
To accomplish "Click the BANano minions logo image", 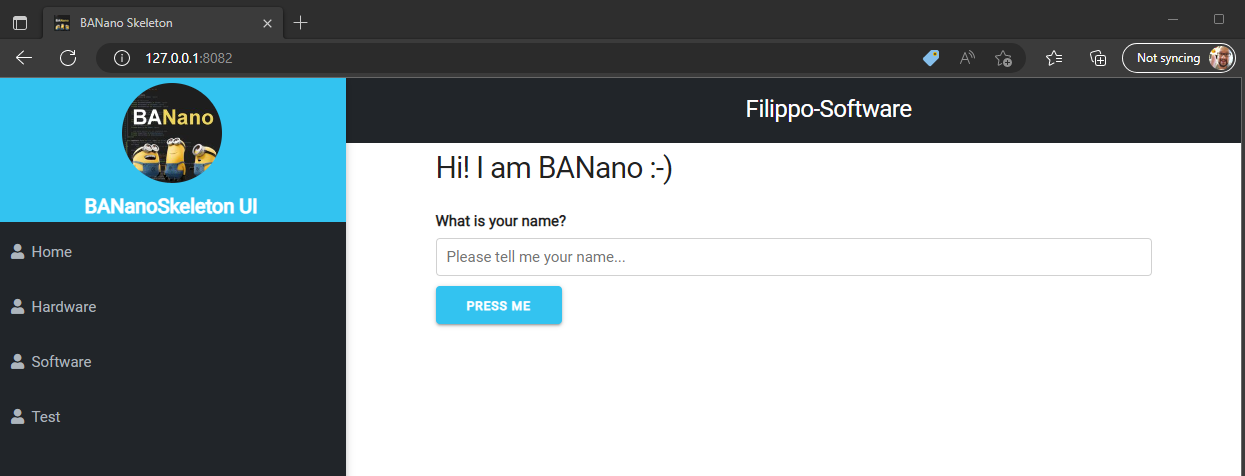I will pos(172,133).
